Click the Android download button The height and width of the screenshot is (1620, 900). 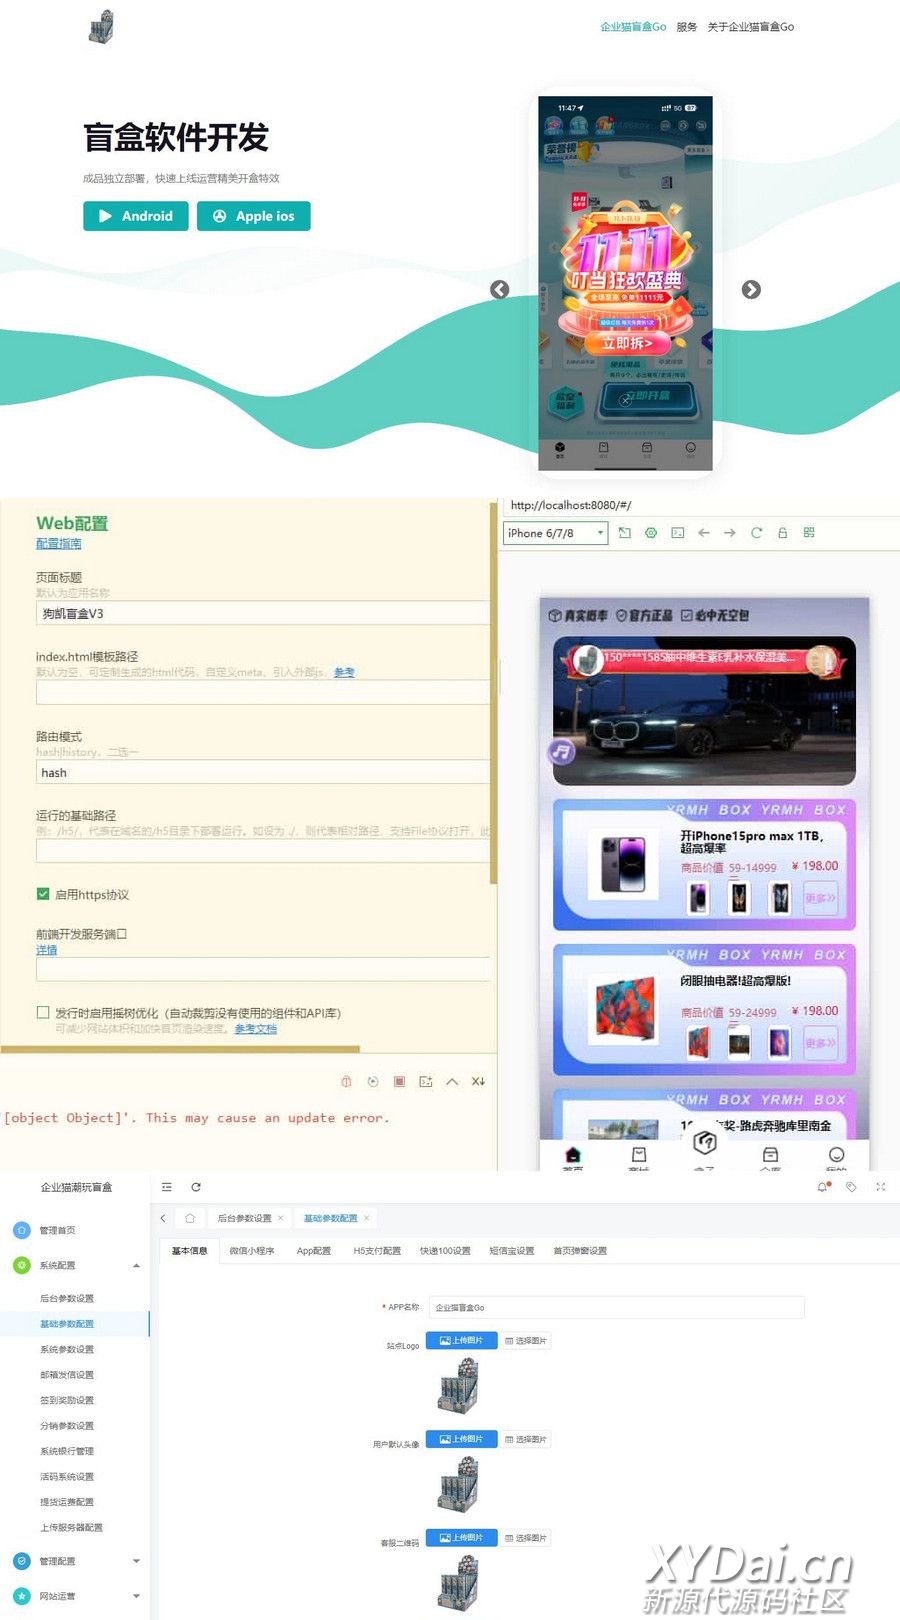pos(136,216)
